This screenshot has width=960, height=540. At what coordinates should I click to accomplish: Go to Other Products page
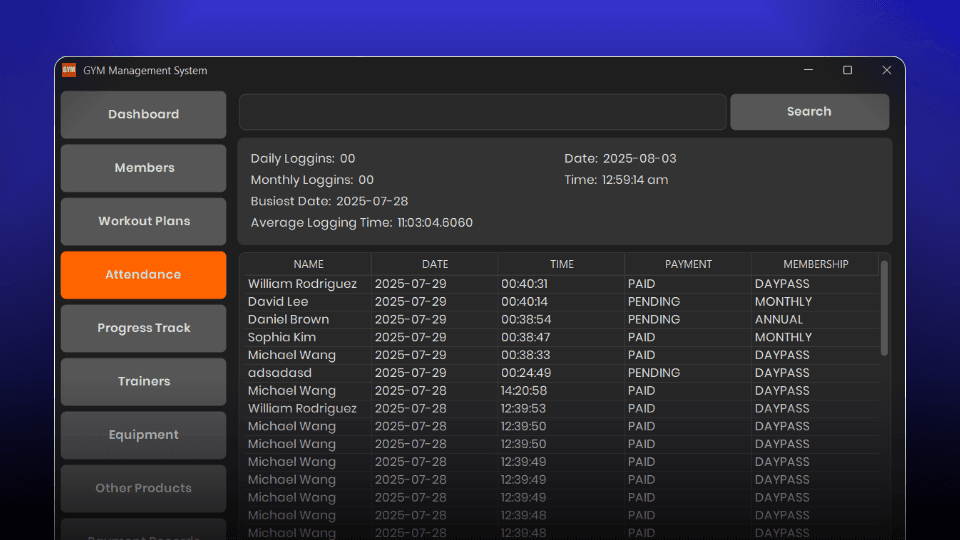click(x=143, y=488)
